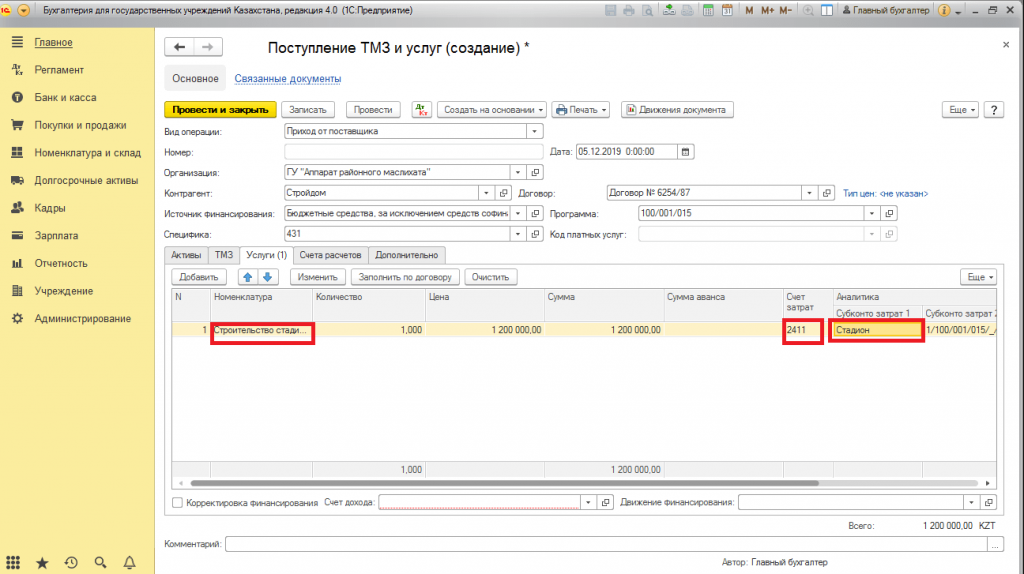Click the Провести и закрыть button
The image size is (1024, 574).
pos(219,110)
